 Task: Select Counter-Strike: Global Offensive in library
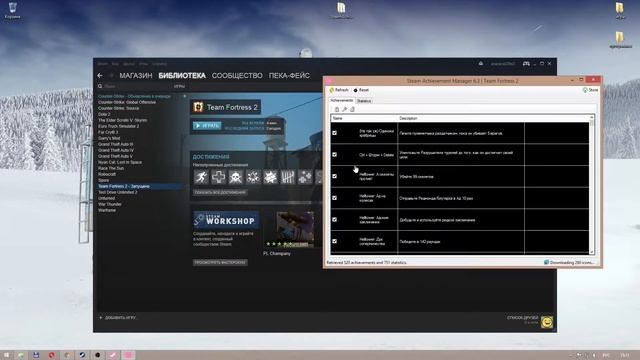click(127, 102)
